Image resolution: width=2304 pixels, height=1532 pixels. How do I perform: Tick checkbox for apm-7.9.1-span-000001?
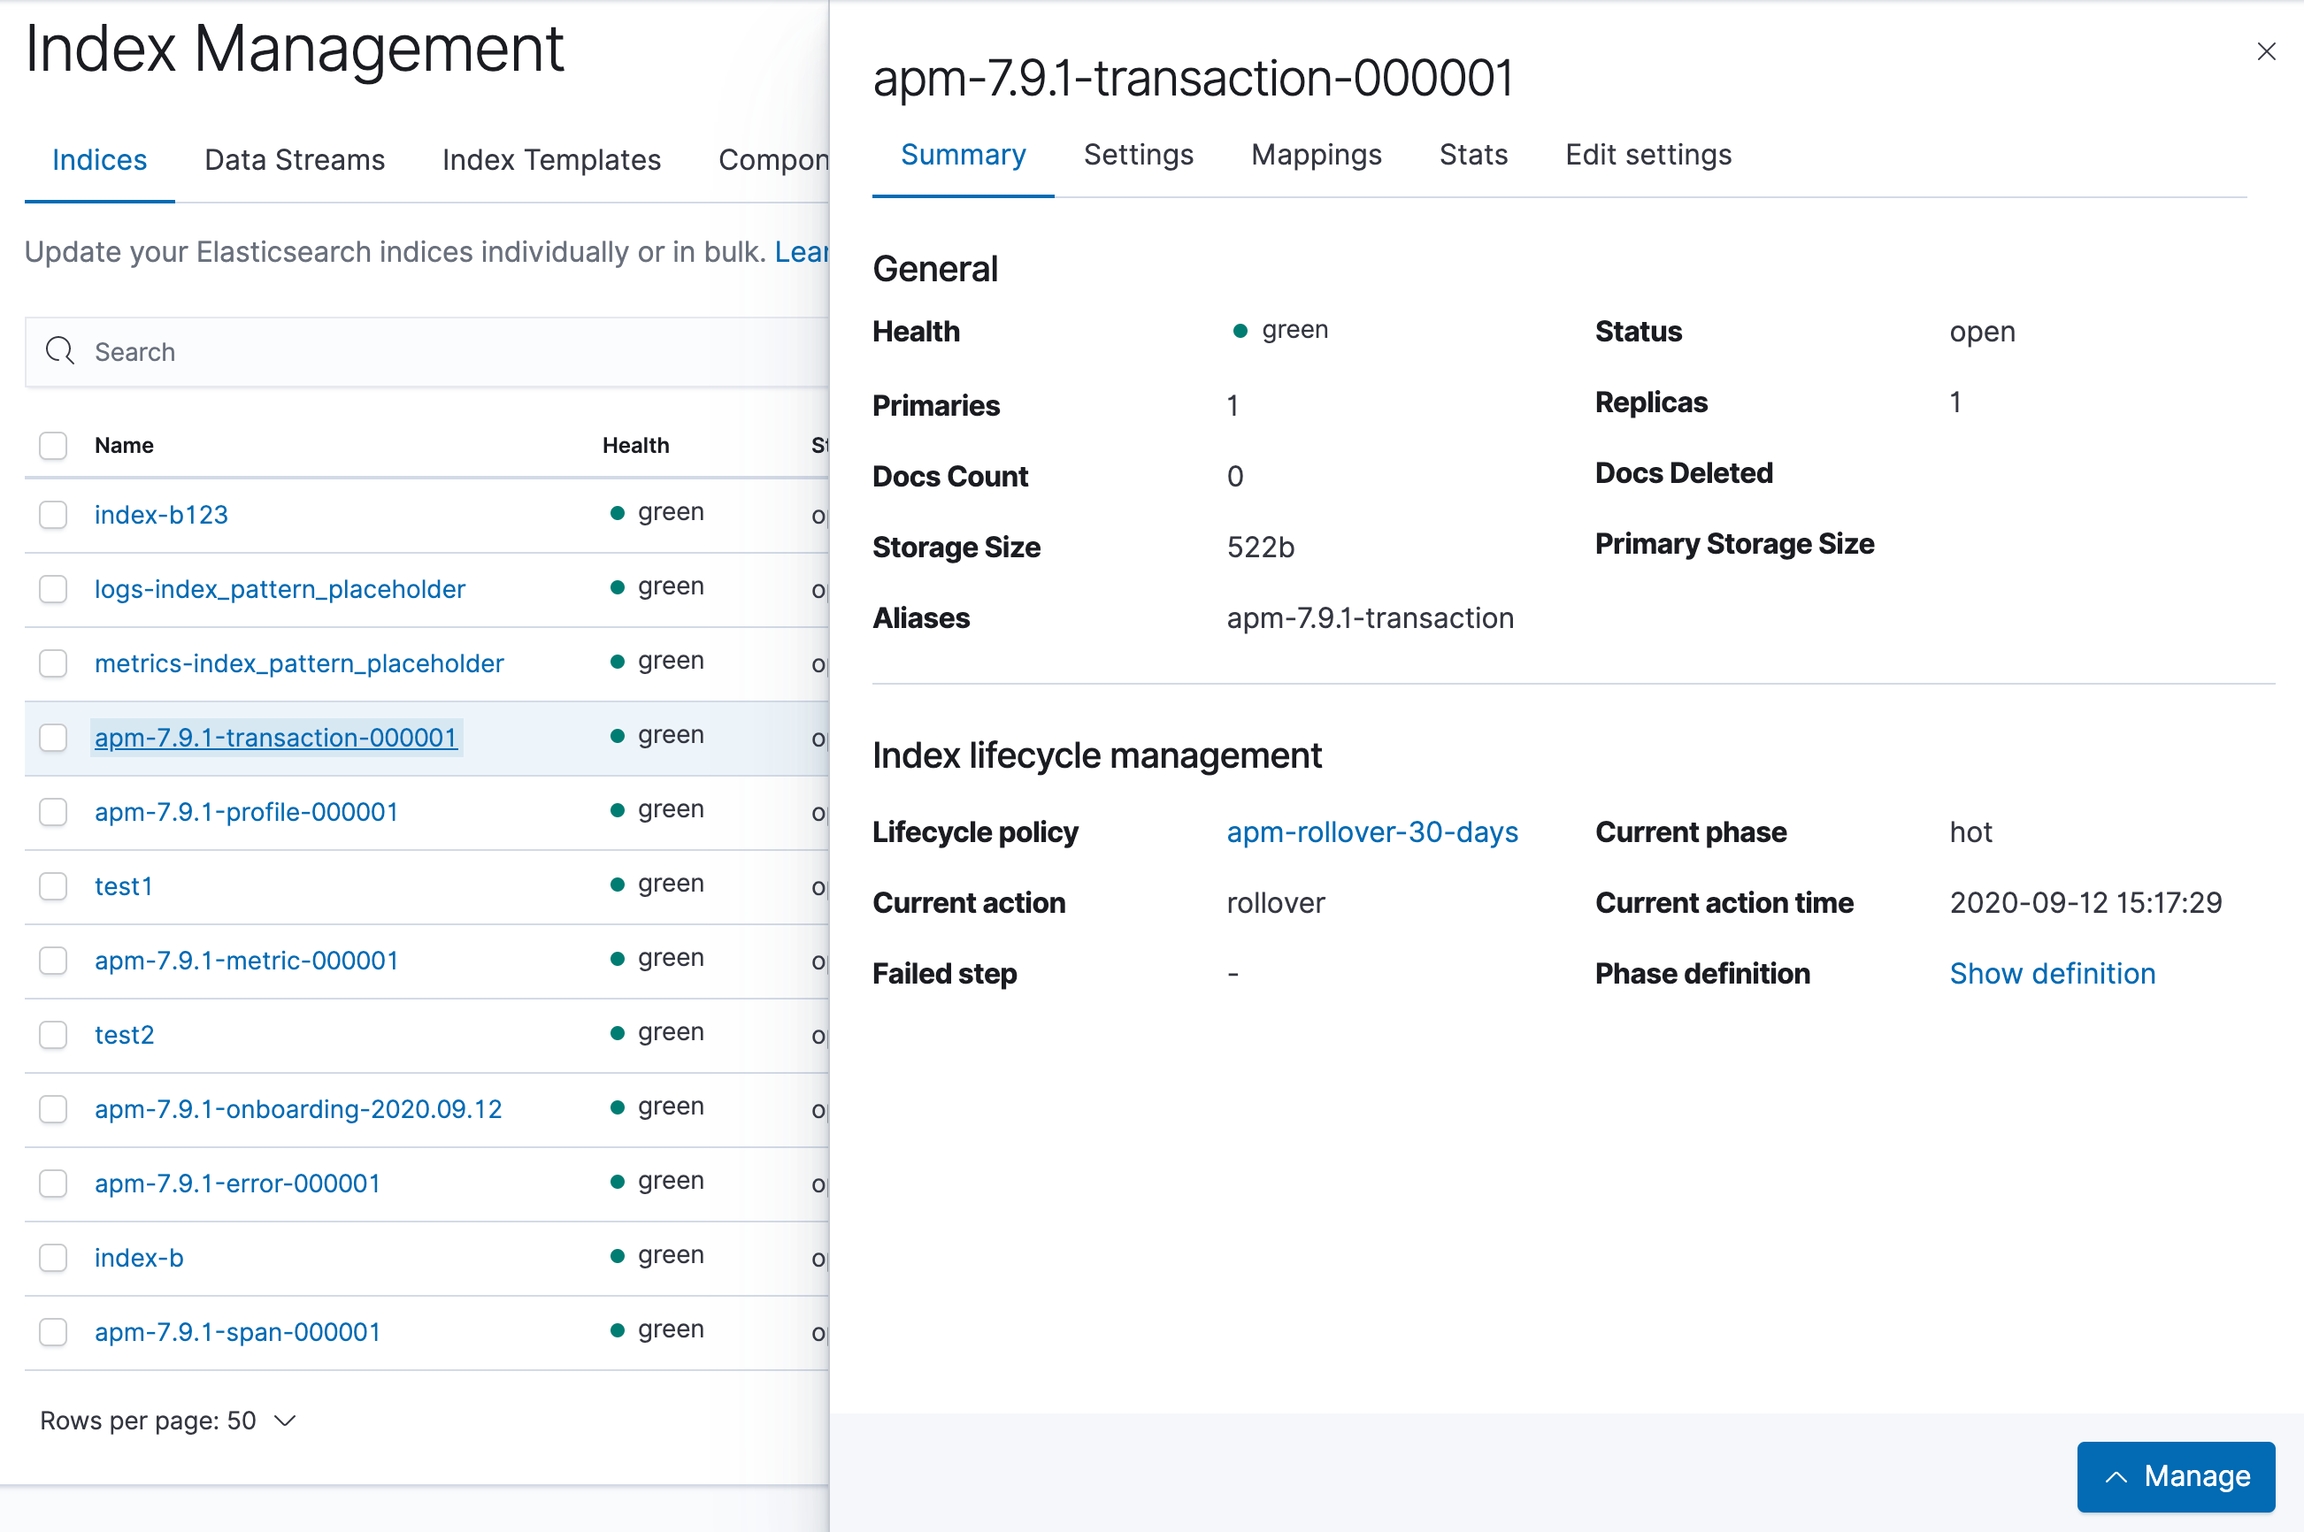[x=53, y=1332]
